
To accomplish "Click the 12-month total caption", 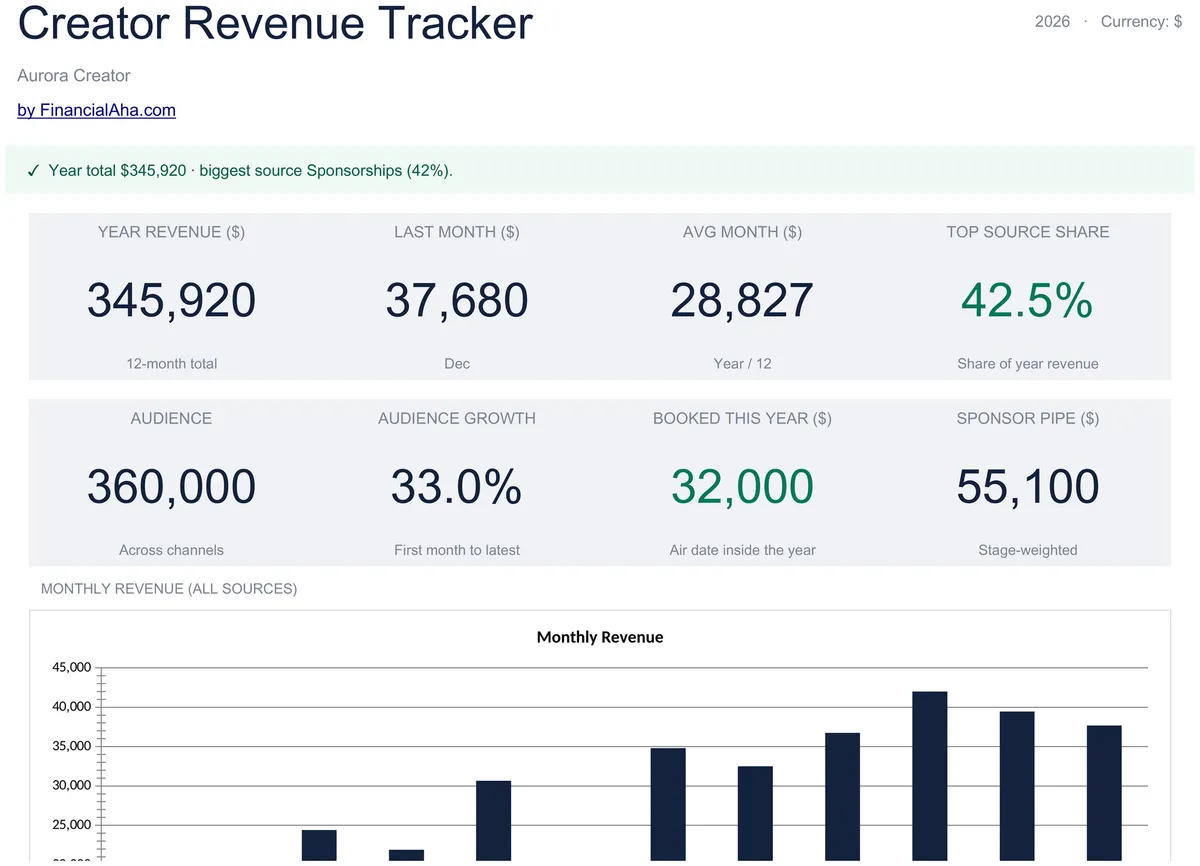I will coord(171,364).
